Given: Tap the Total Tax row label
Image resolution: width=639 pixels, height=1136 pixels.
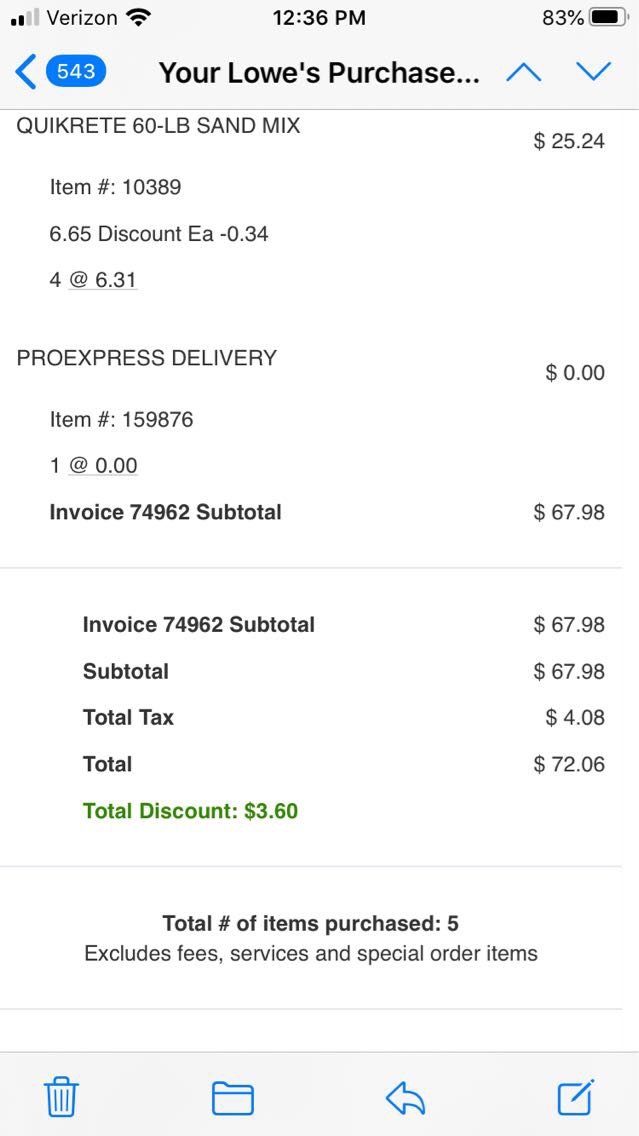Looking at the screenshot, I should [x=128, y=717].
